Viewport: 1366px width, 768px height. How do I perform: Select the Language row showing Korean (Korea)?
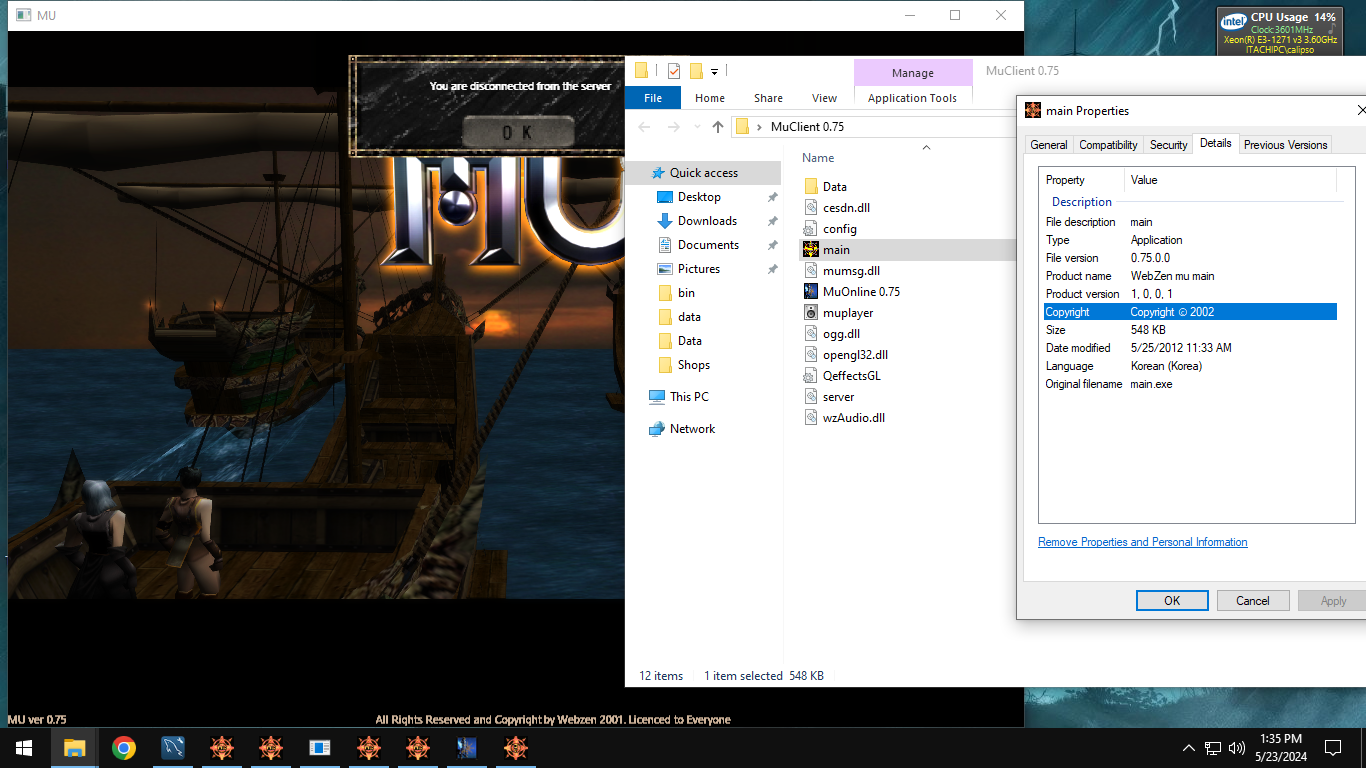coord(1190,366)
